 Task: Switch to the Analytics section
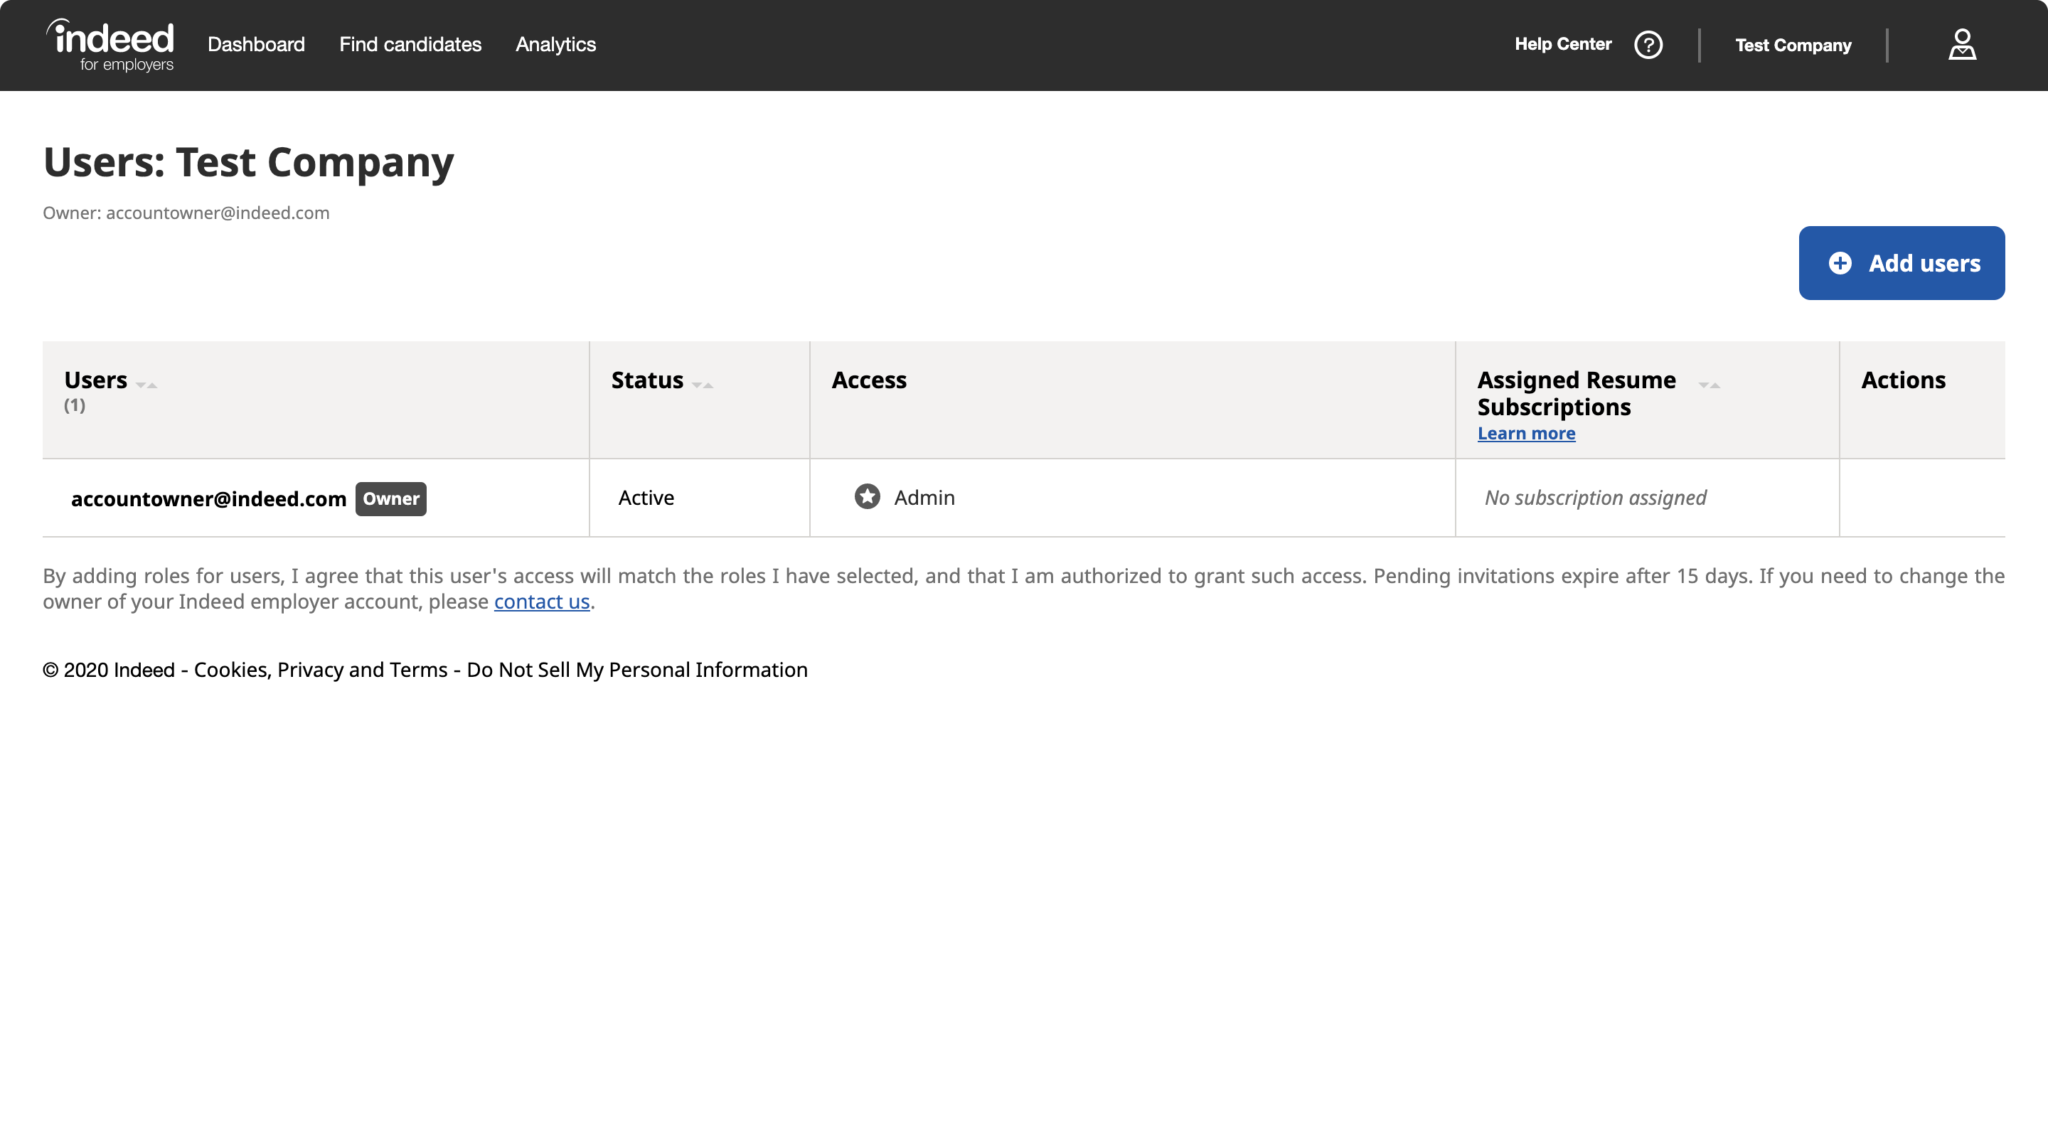[x=555, y=44]
